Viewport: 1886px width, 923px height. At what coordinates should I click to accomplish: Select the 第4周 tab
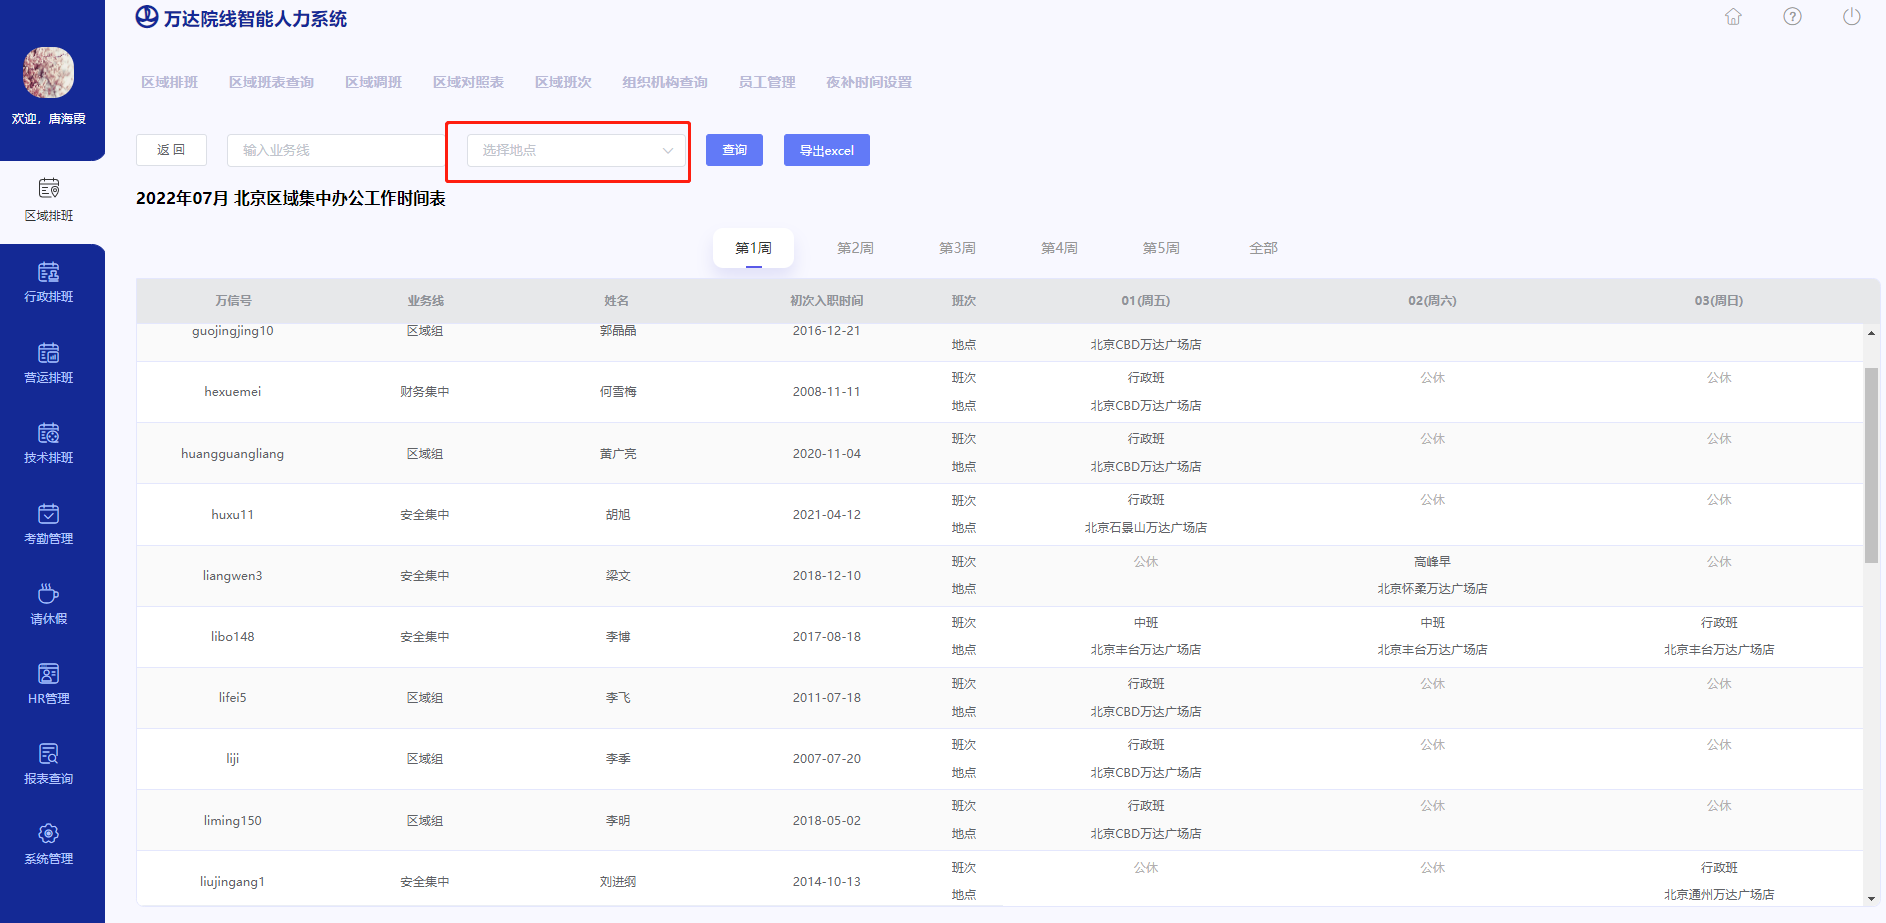point(1059,248)
